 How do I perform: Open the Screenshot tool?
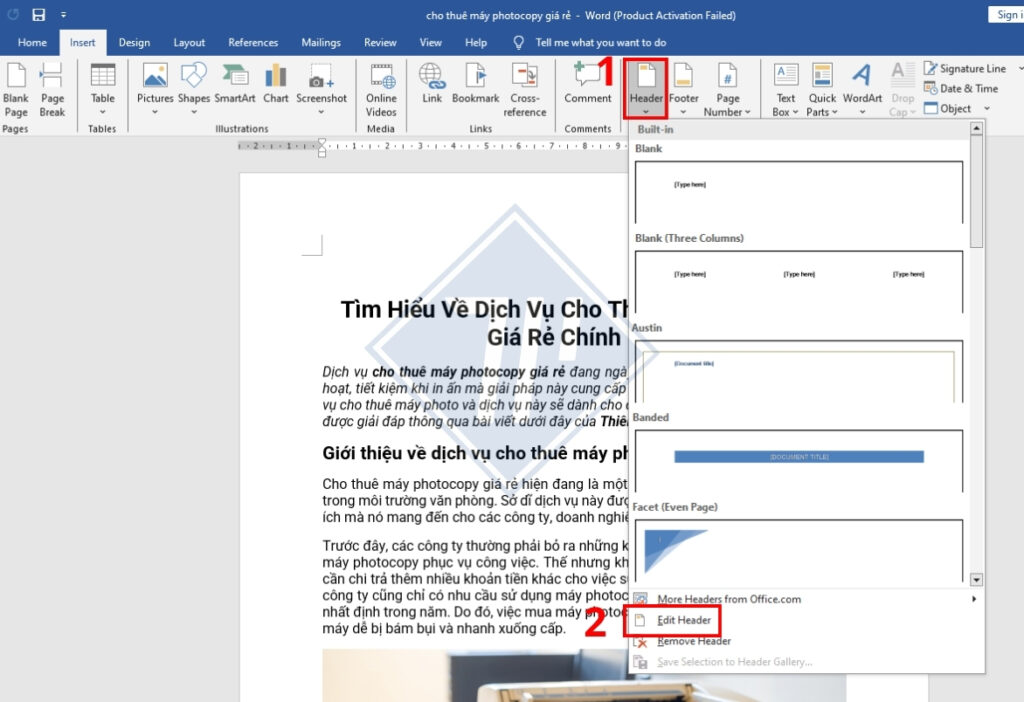click(x=321, y=89)
